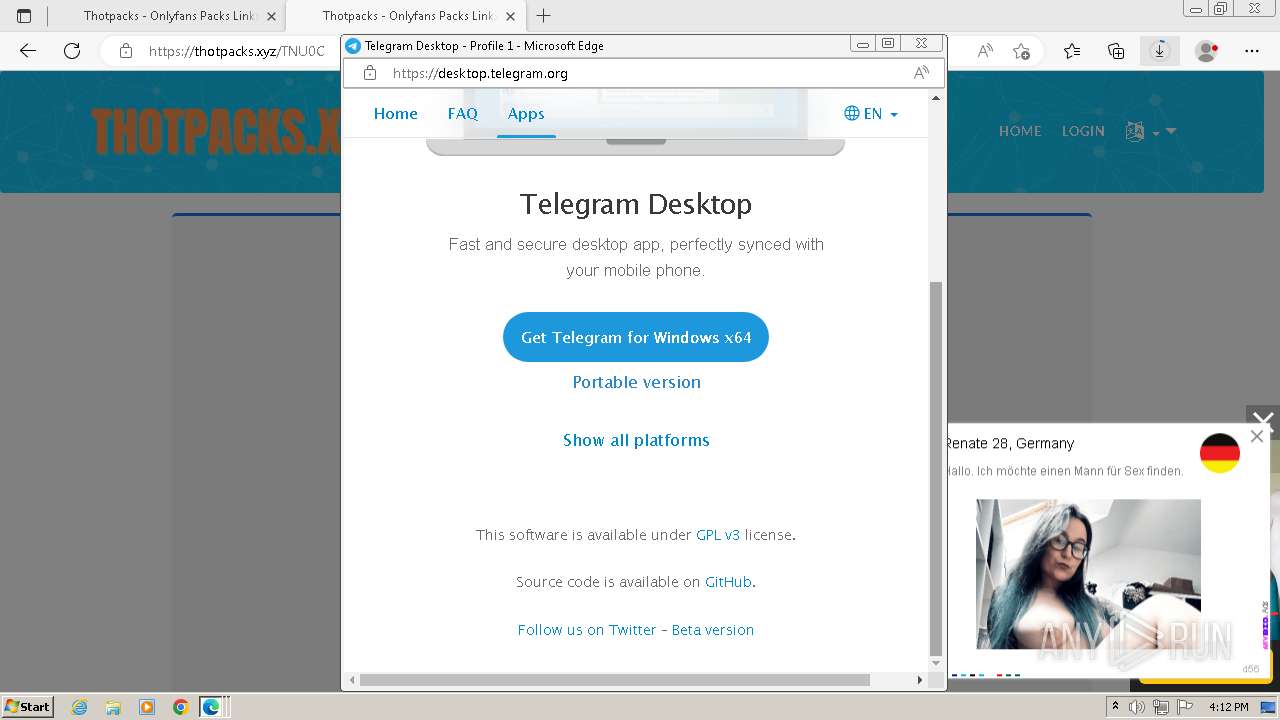
Task: Click the thotpacks.xyz address bar
Action: 237,51
